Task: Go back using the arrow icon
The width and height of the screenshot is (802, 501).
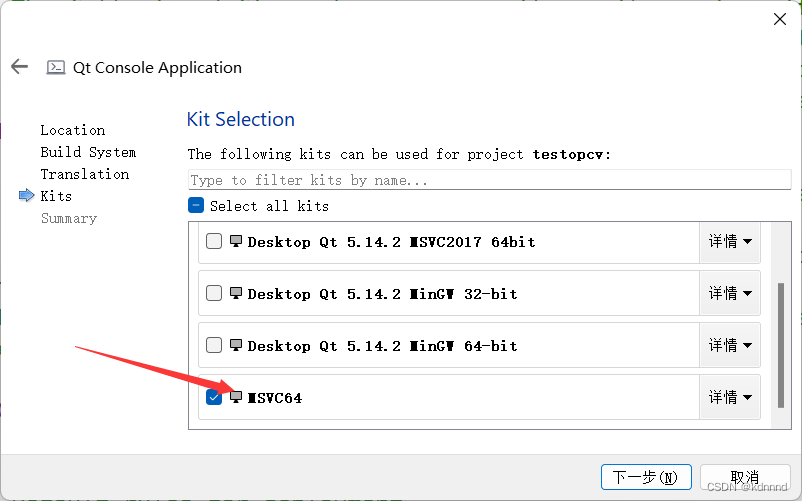Action: coord(19,66)
